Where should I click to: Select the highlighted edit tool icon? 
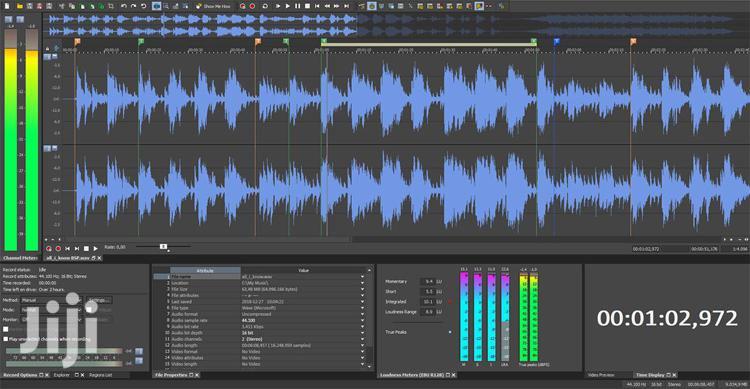tap(156, 6)
